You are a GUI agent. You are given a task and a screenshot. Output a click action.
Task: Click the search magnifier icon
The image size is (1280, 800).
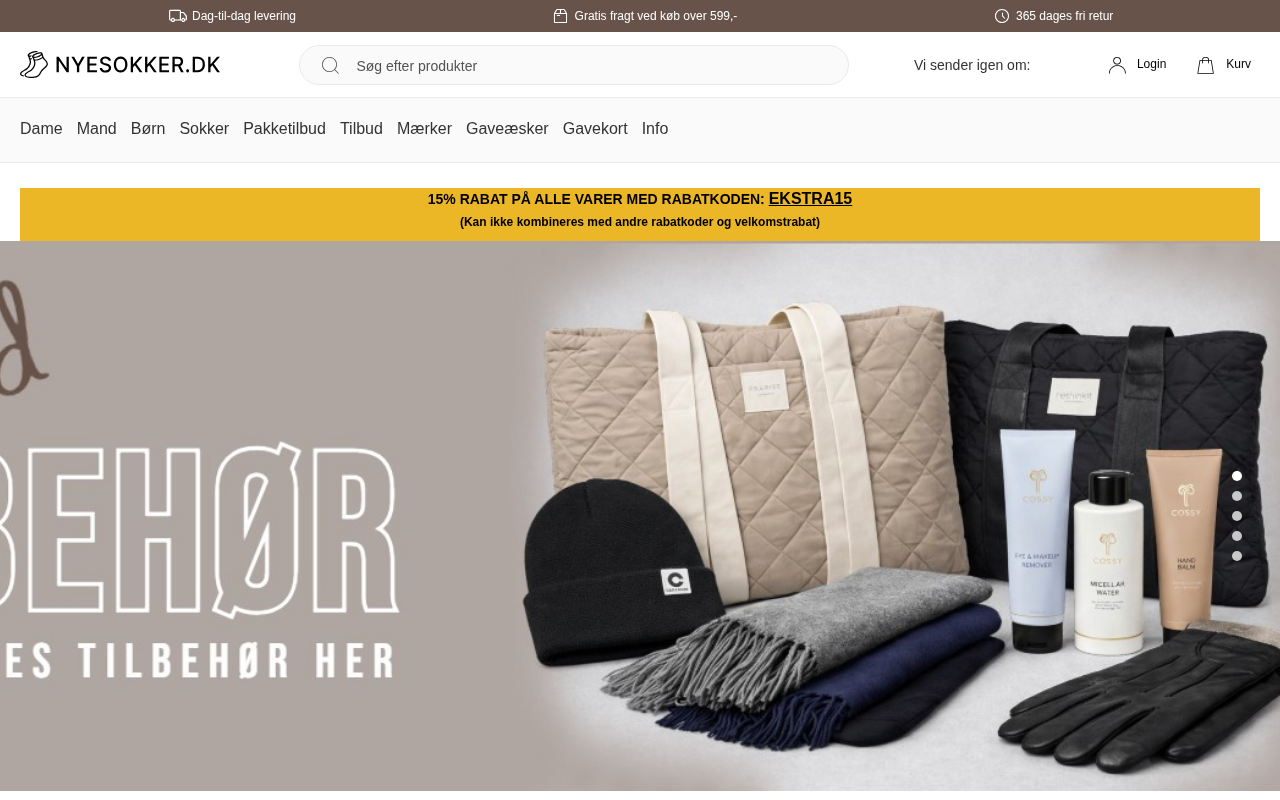[330, 66]
